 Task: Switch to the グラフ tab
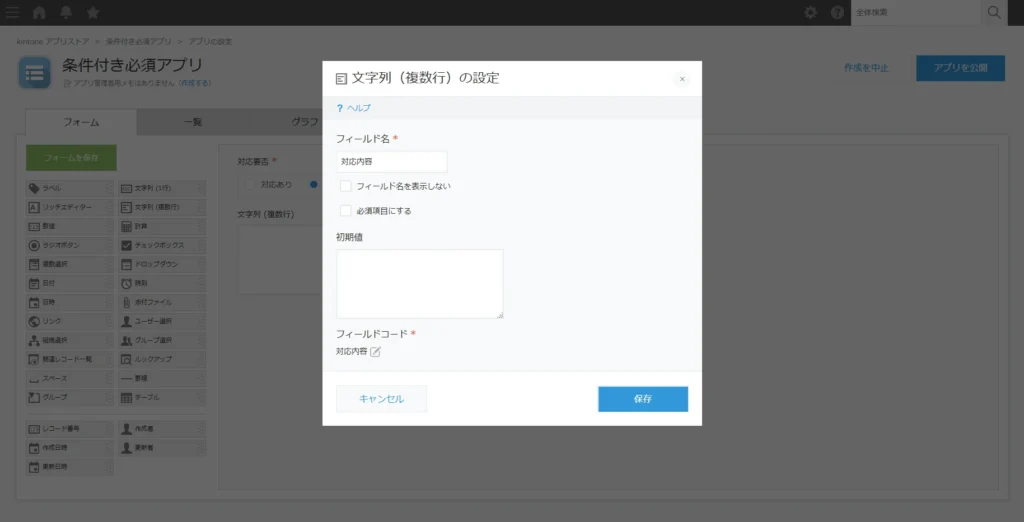coord(304,122)
